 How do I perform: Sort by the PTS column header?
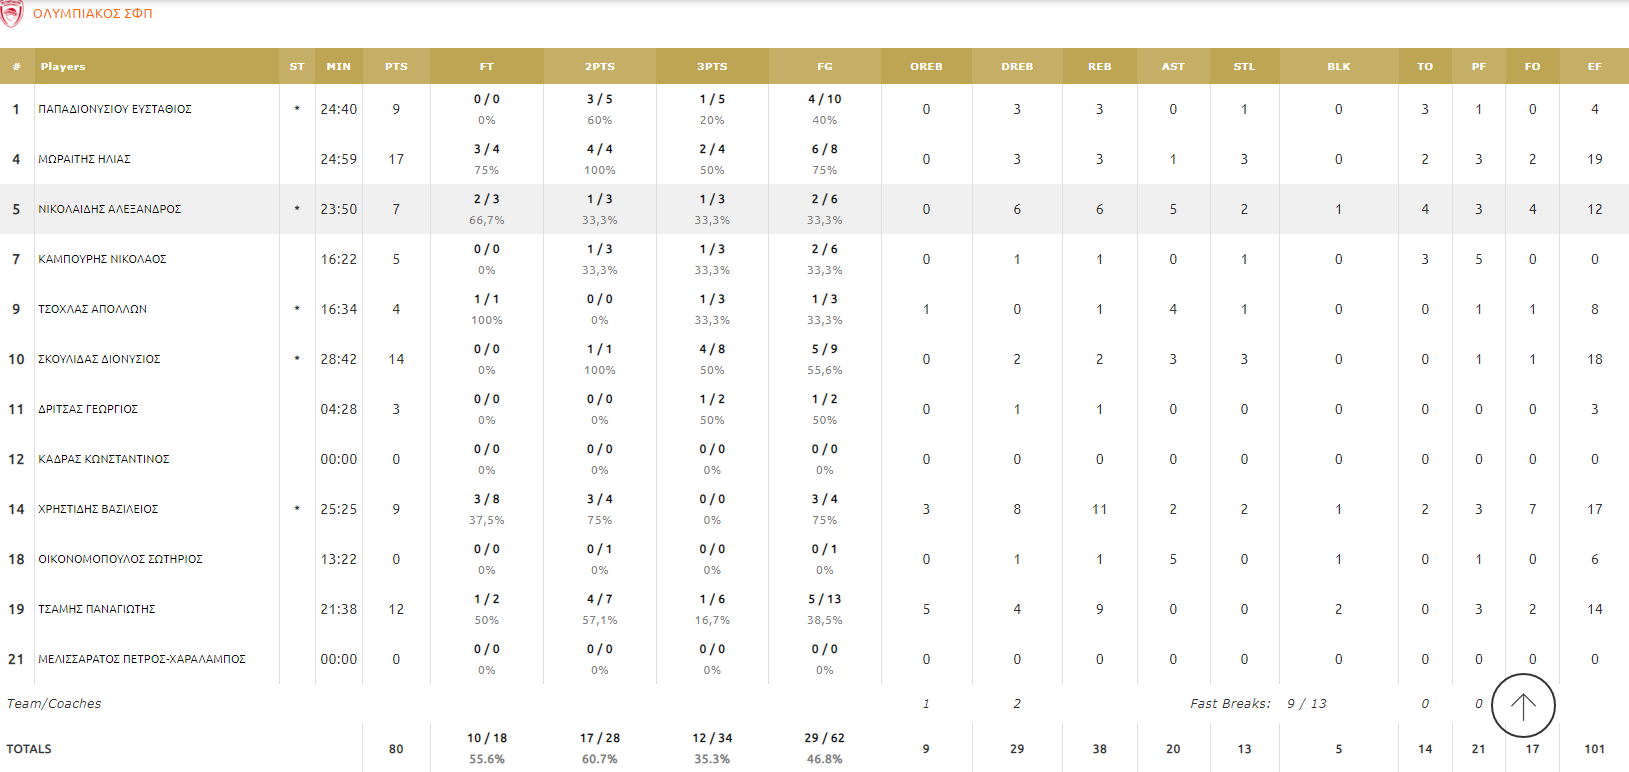click(x=396, y=67)
